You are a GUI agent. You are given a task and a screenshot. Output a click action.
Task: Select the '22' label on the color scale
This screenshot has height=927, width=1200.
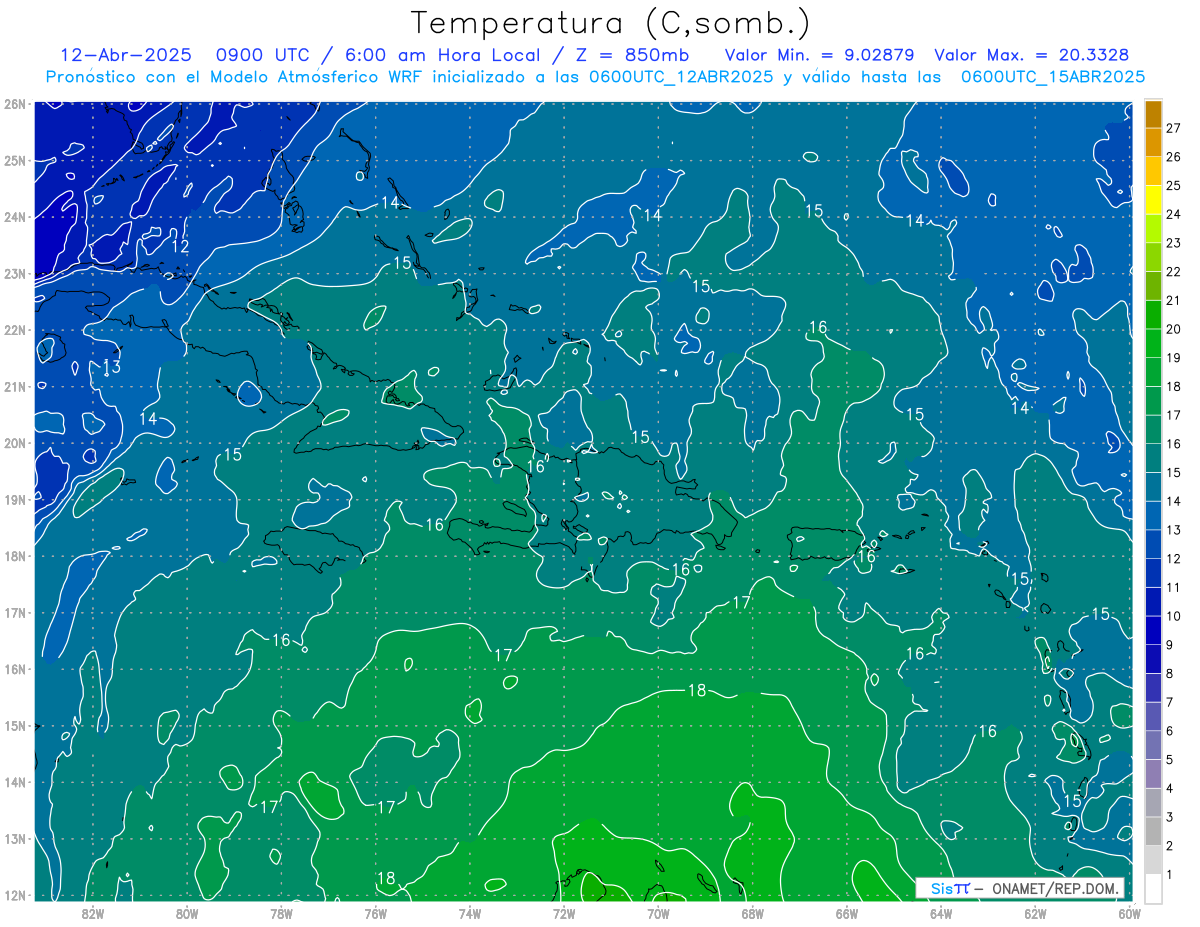click(1174, 271)
